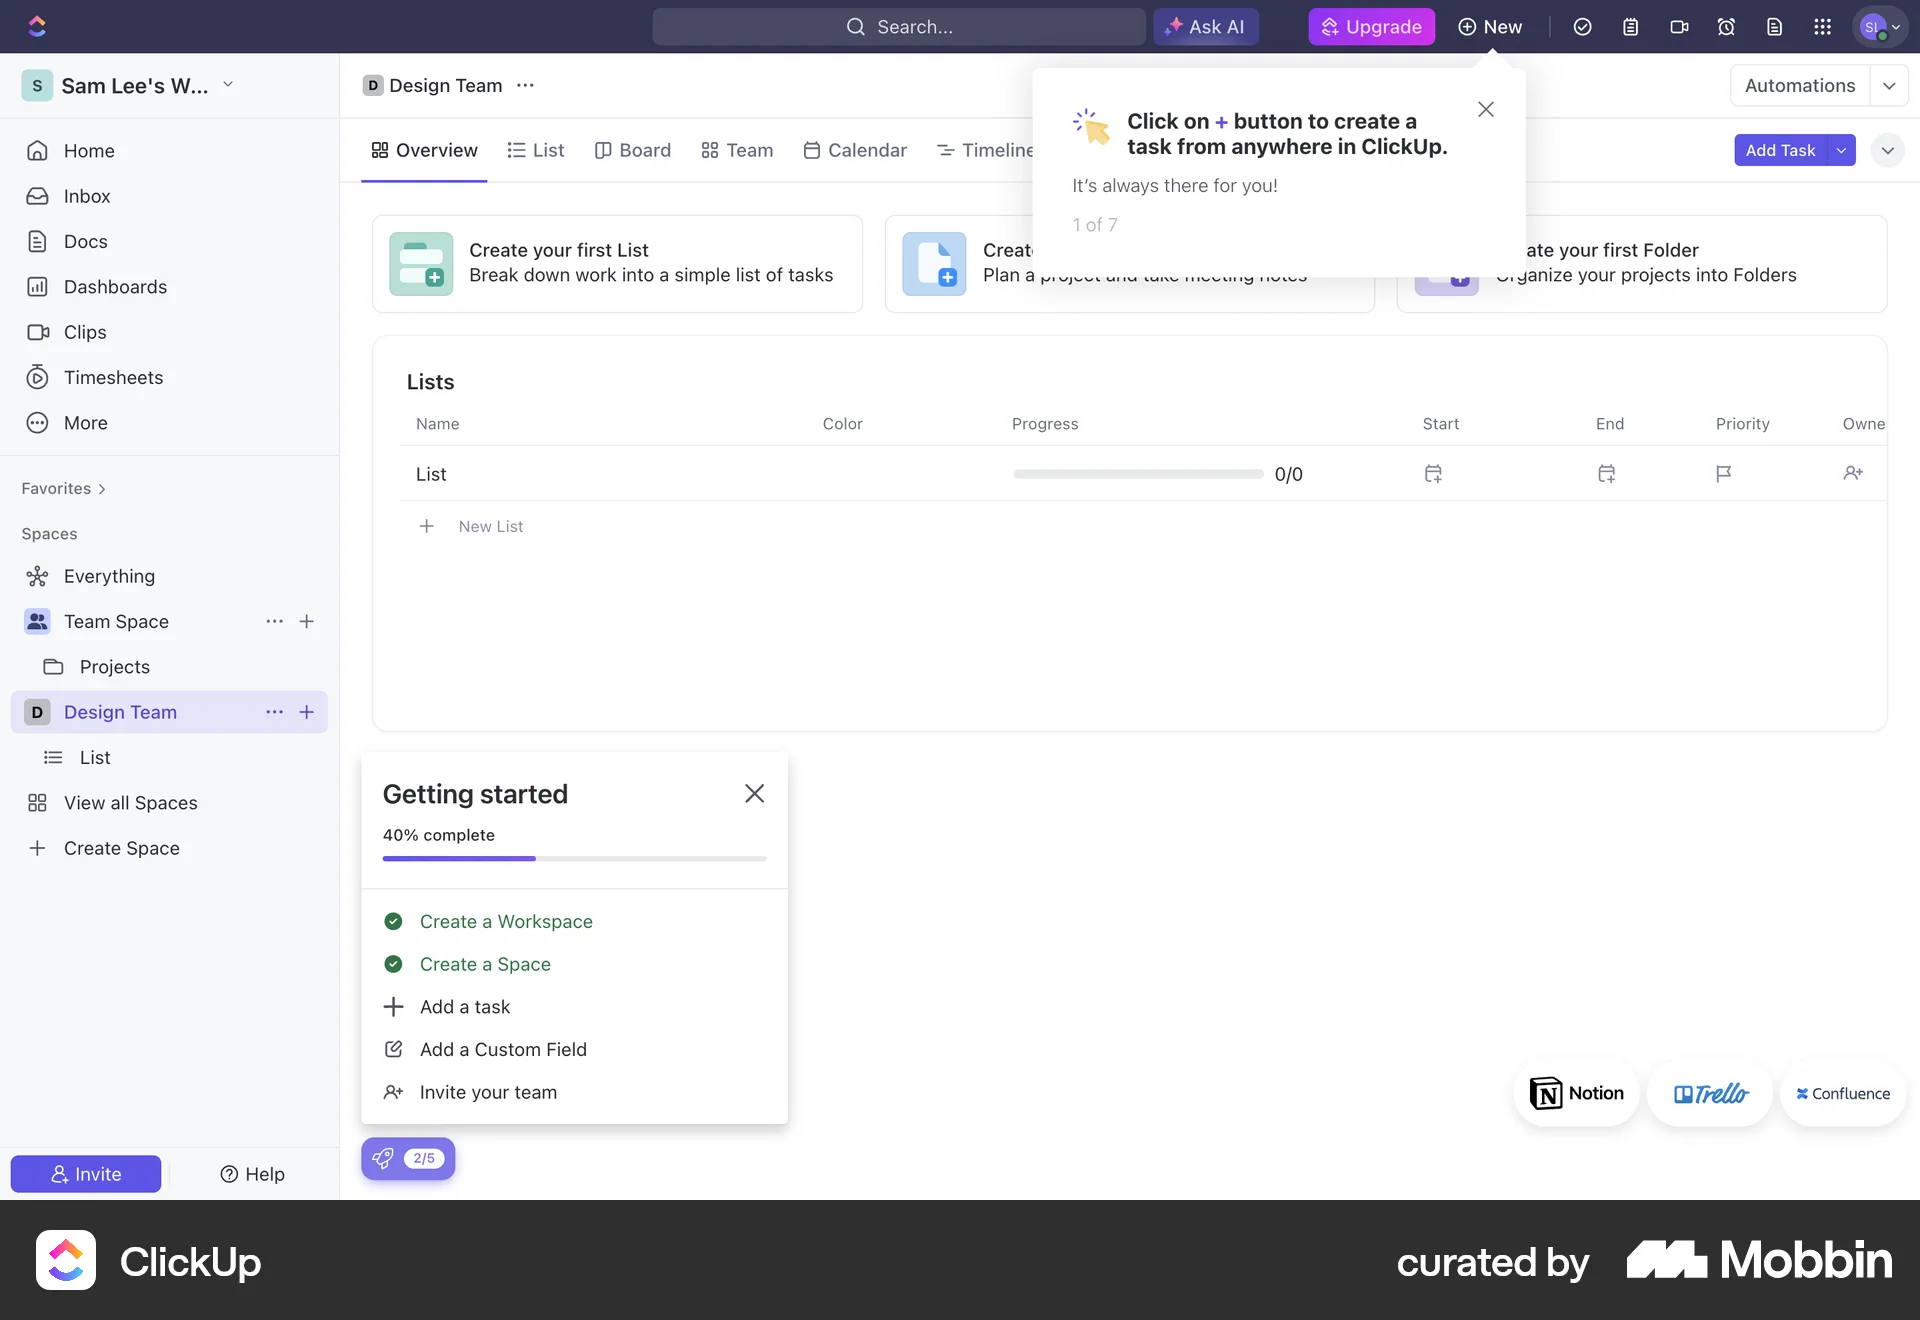Viewport: 1920px width, 1320px height.
Task: Set a start date with the calendar icon
Action: coord(1433,473)
